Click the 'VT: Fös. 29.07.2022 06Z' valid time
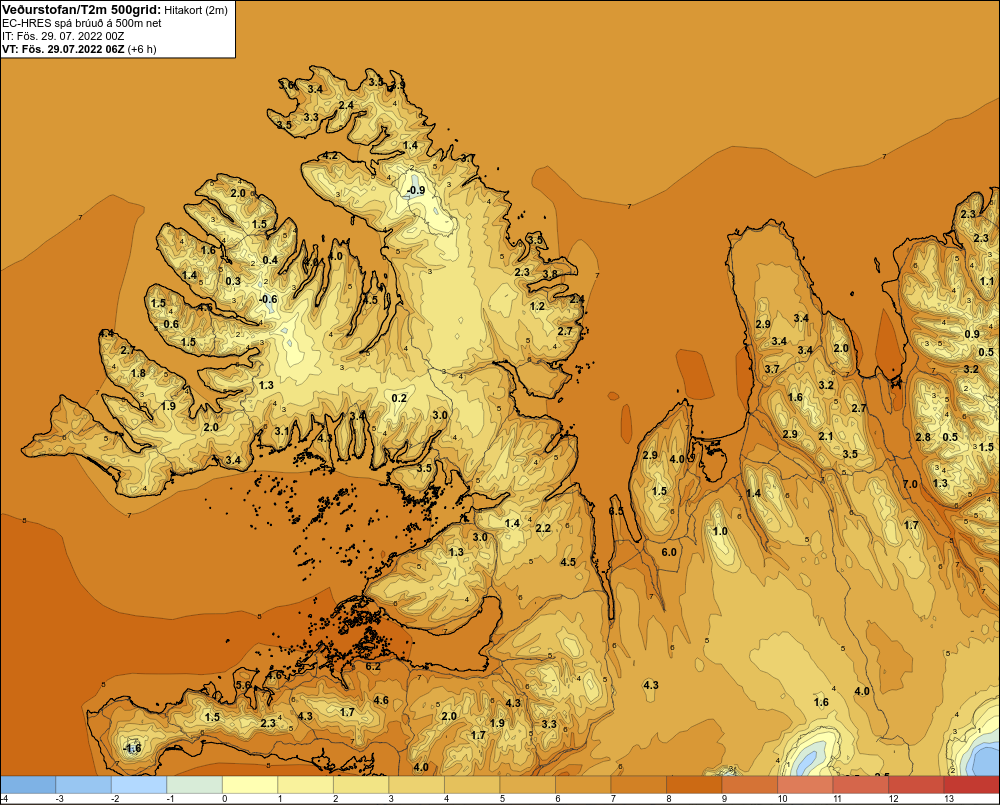 pyautogui.click(x=63, y=49)
